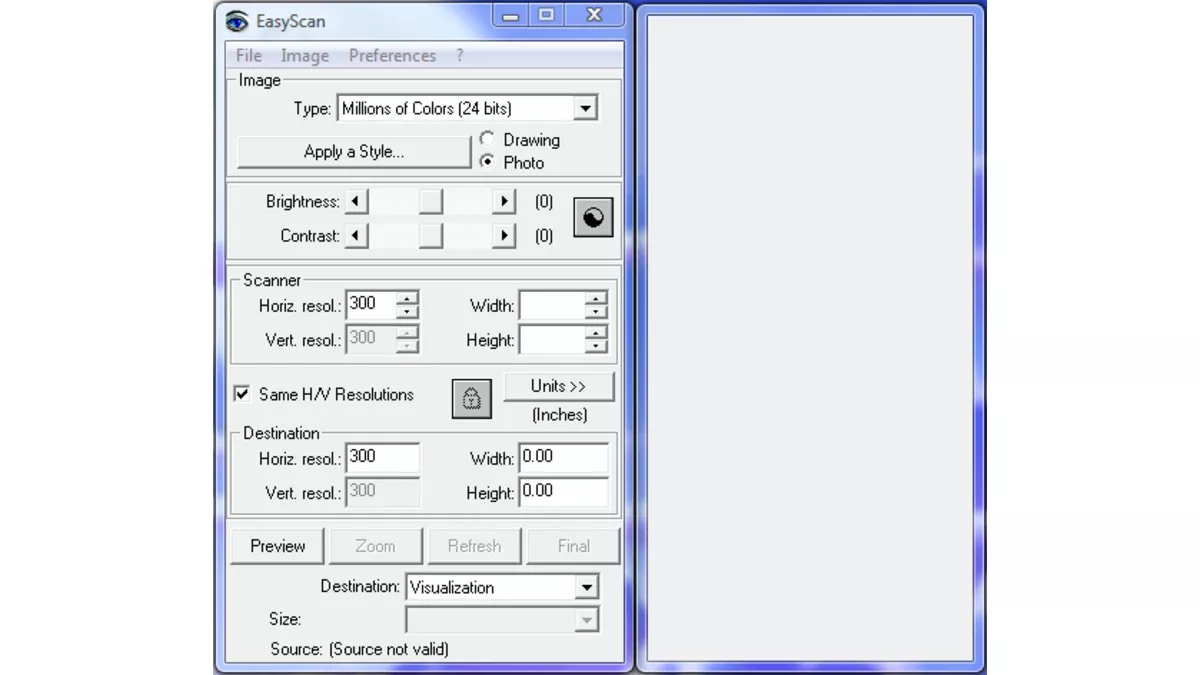1200x675 pixels.
Task: Click the EasyScan eye icon in the title bar
Action: 237,20
